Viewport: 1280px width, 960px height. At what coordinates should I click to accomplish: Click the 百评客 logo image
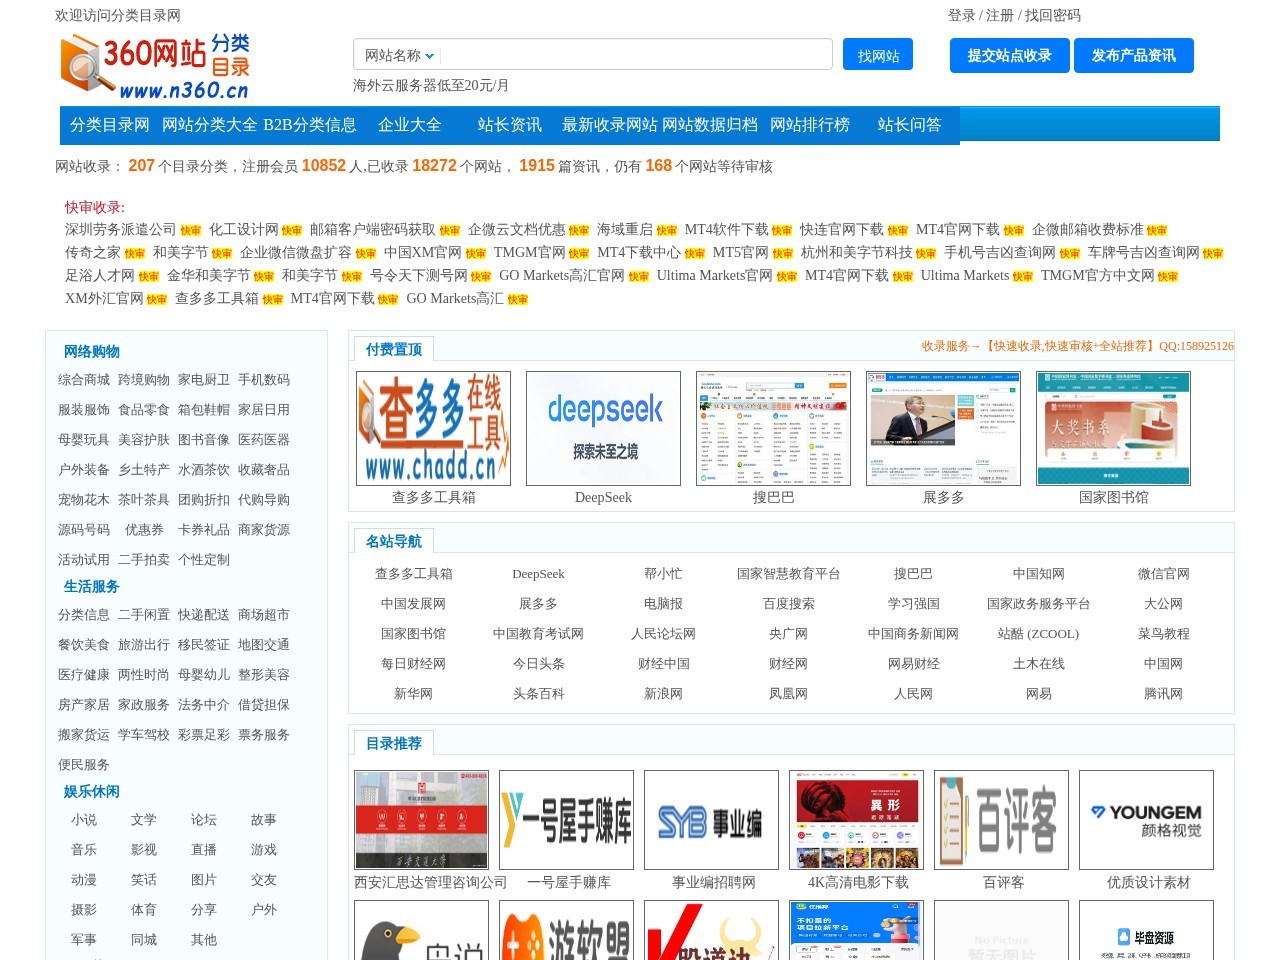click(x=1001, y=818)
